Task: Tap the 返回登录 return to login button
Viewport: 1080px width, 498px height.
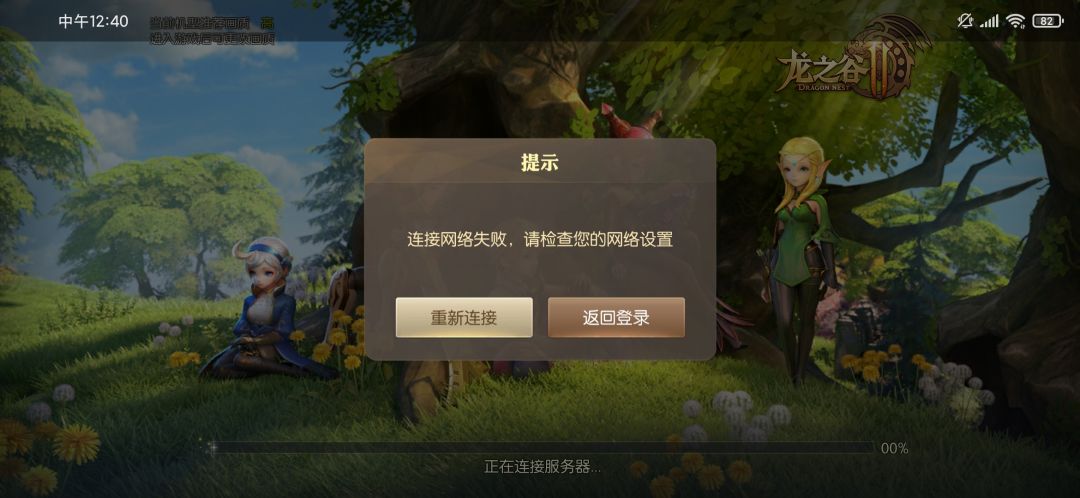Action: 616,318
